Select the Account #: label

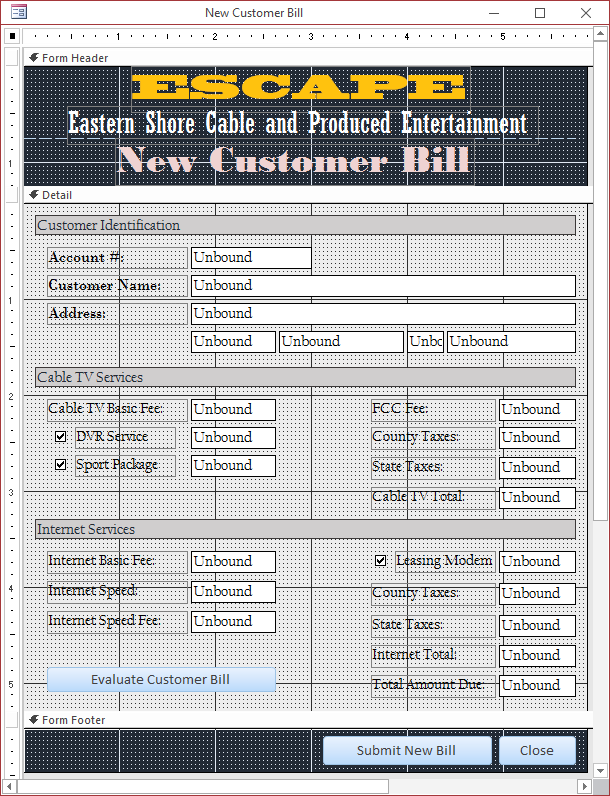(x=117, y=258)
